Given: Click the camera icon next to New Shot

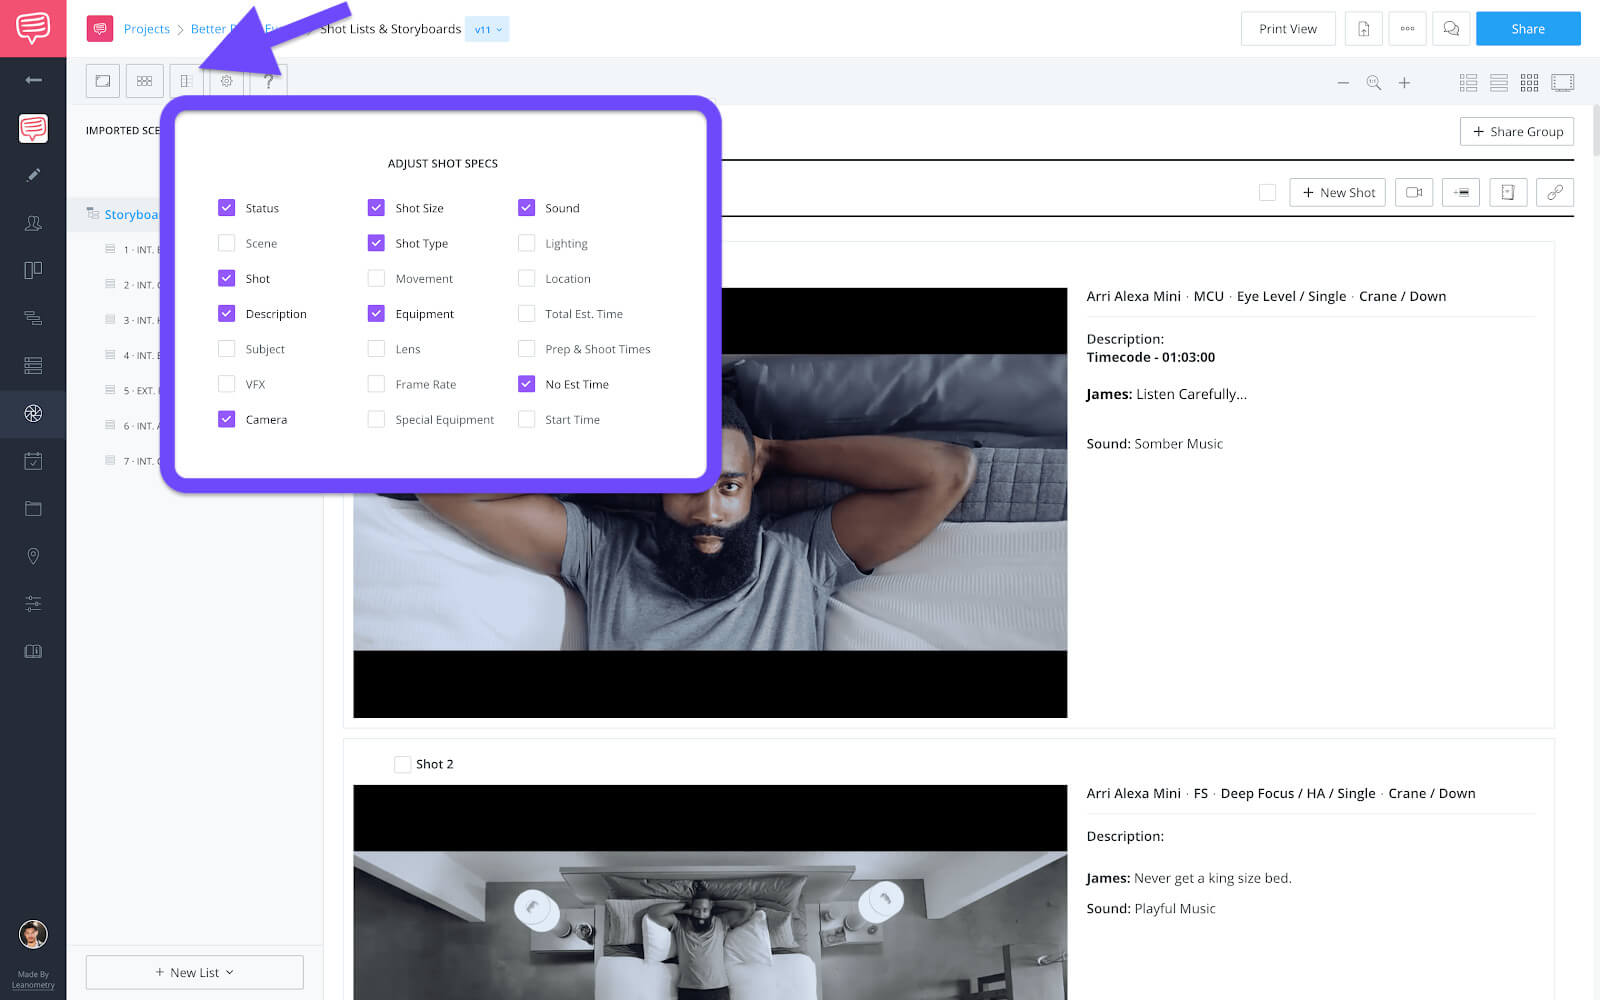Looking at the screenshot, I should click(x=1414, y=192).
